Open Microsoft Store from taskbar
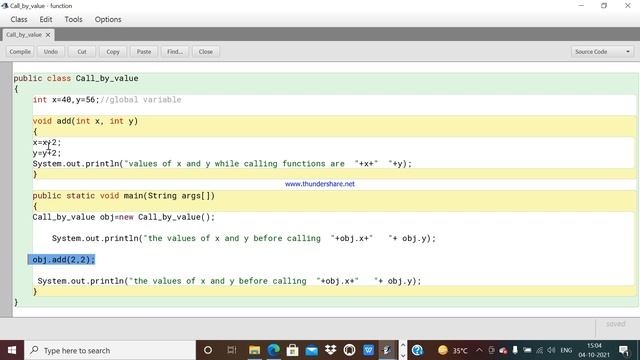640x360 pixels. 292,350
